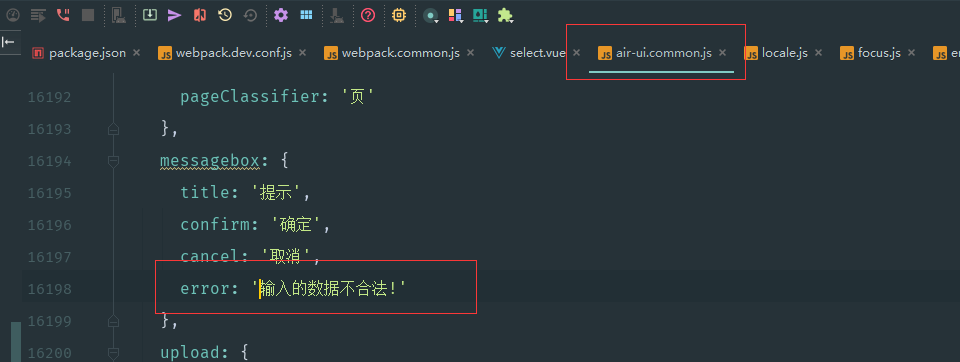Collapse the upload block fold marker
This screenshot has width=960, height=362.
click(113, 353)
